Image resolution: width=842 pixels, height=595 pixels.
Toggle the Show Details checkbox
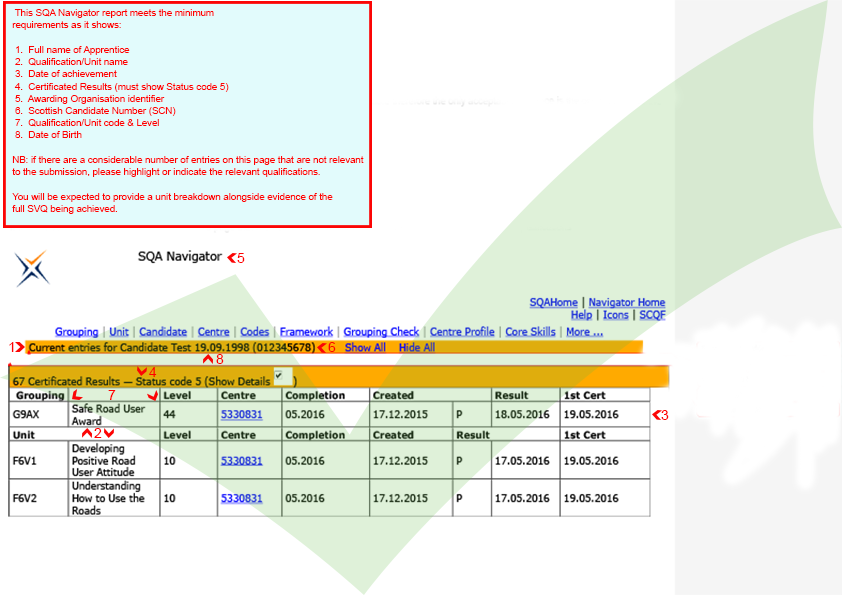pos(281,376)
